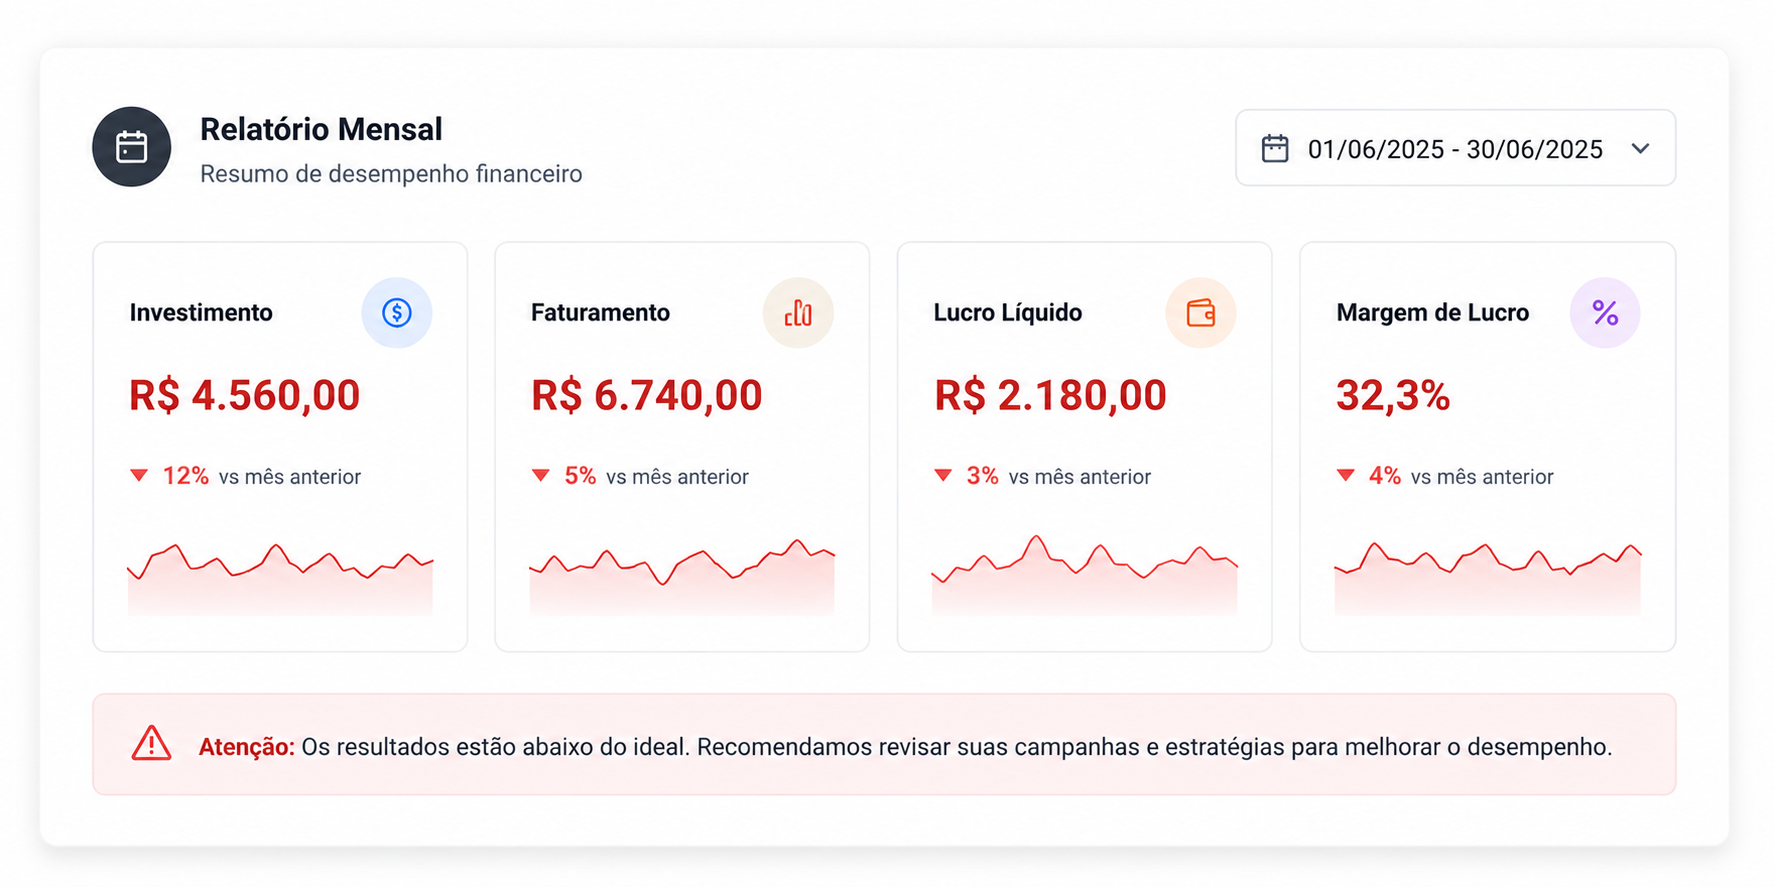The width and height of the screenshot is (1774, 887).
Task: Click the Atenção alert banner text
Action: (x=905, y=747)
